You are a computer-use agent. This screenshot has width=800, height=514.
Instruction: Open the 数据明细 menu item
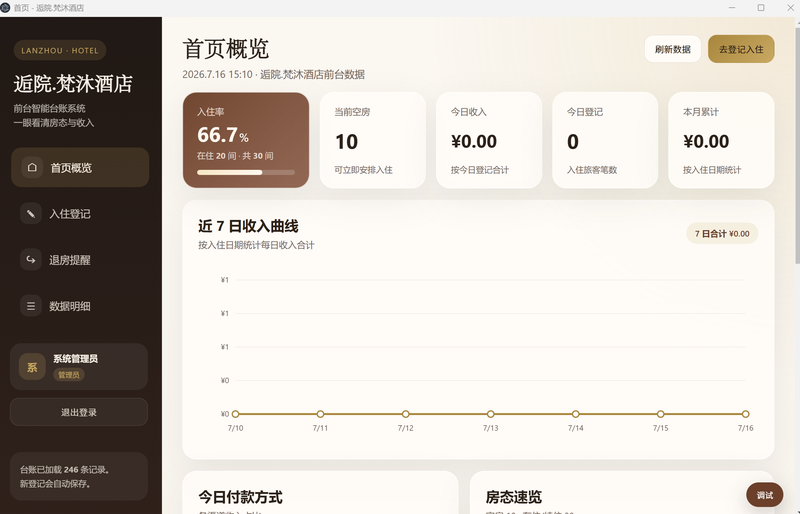[x=80, y=306]
